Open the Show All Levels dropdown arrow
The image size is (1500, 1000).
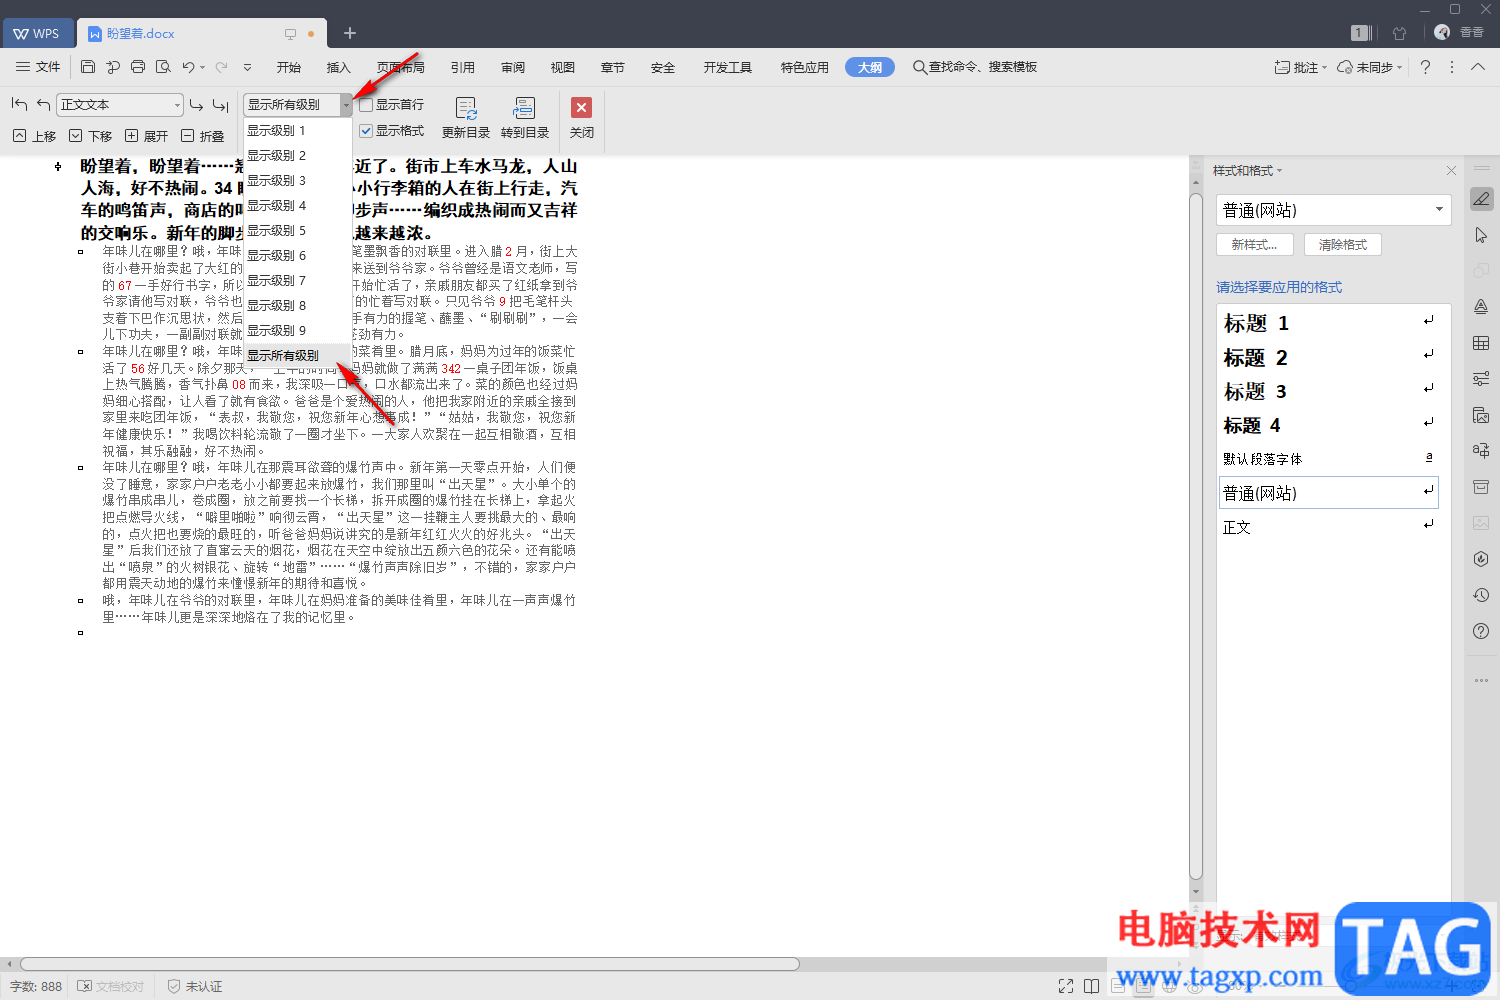(x=346, y=104)
